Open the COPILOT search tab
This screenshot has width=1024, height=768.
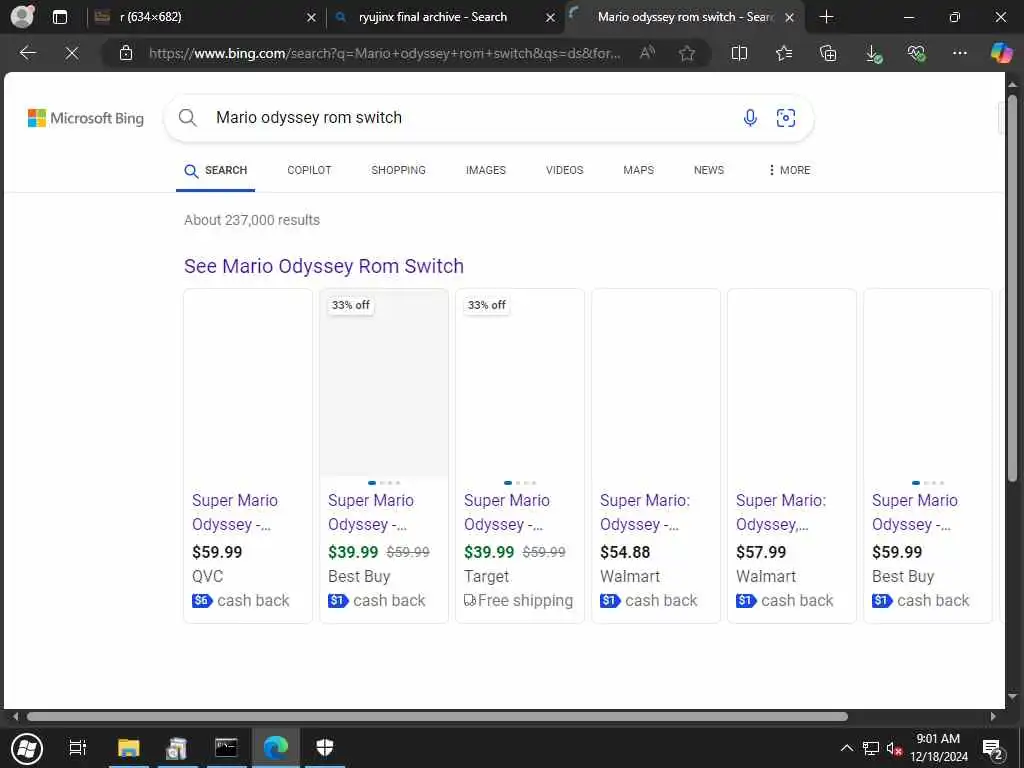(x=310, y=170)
